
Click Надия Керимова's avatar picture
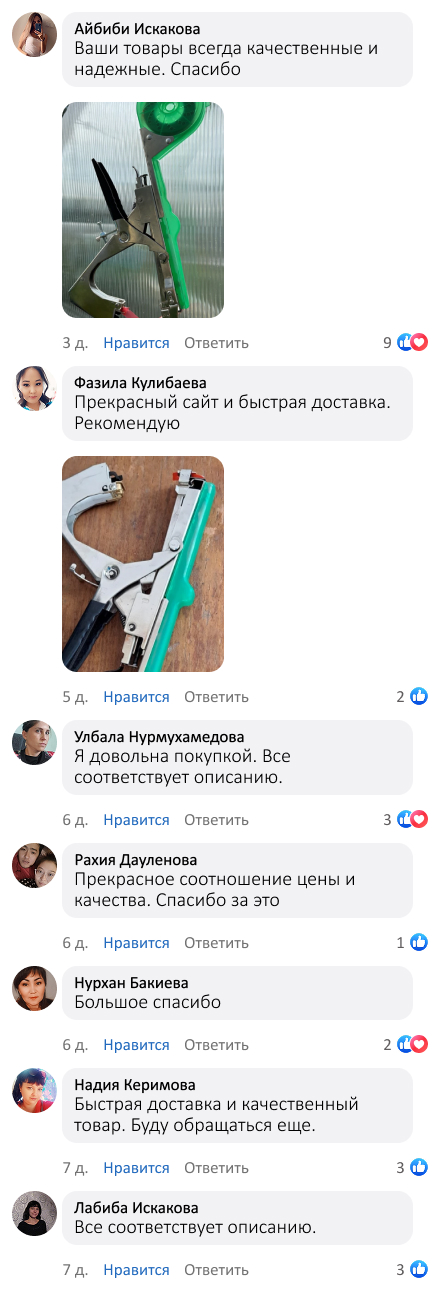(x=34, y=1090)
